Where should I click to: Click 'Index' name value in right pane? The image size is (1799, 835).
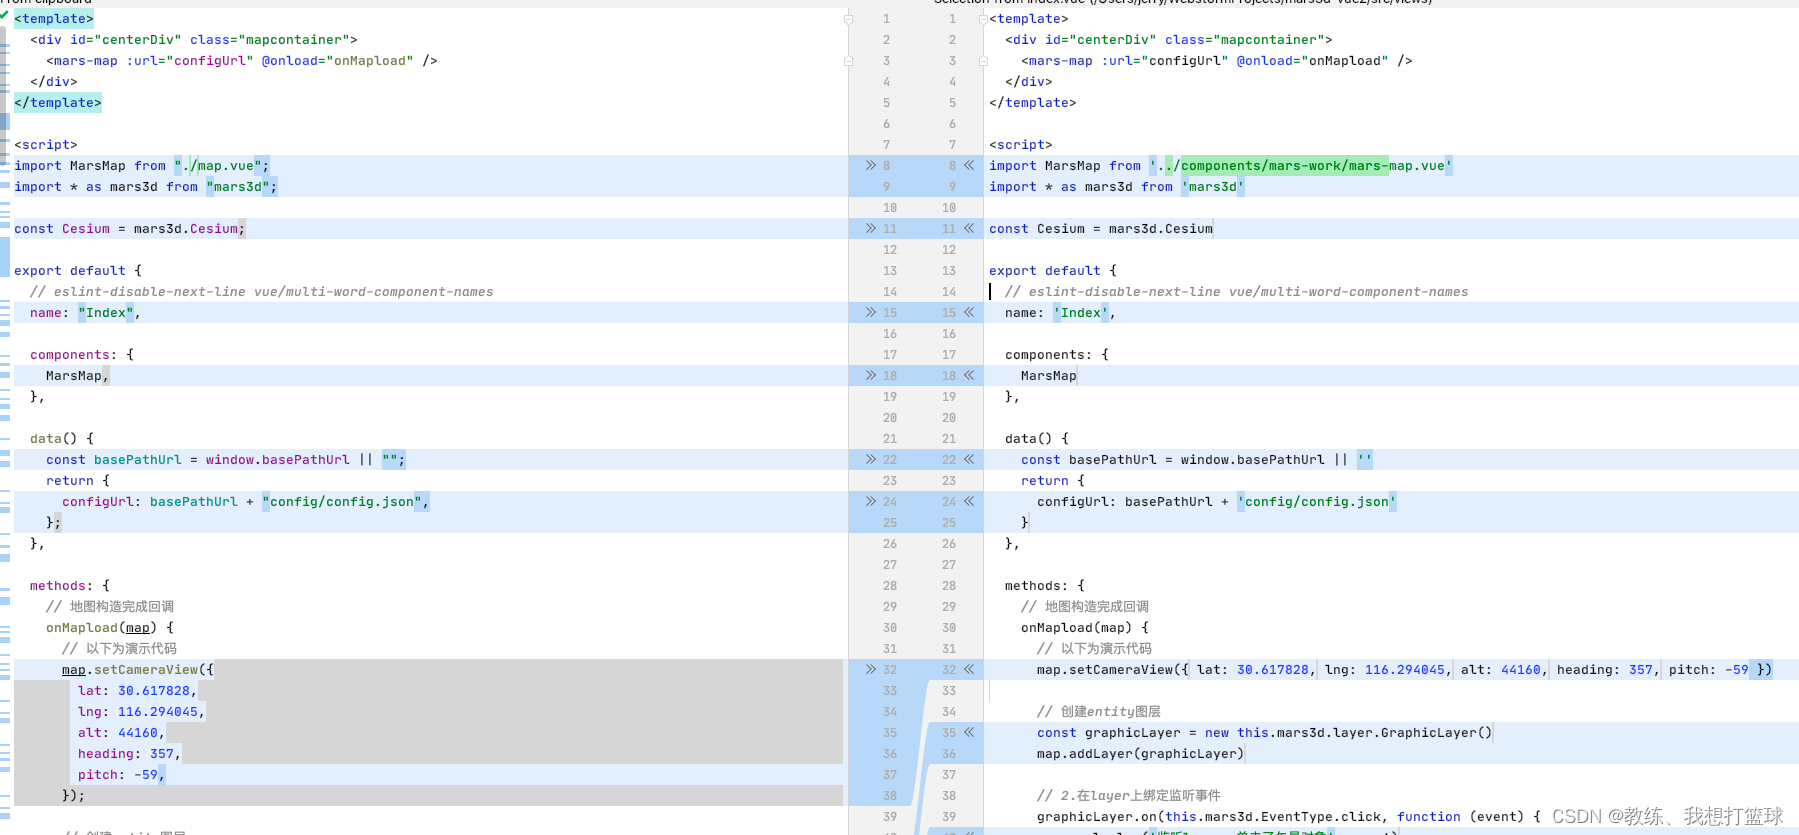tap(1081, 313)
